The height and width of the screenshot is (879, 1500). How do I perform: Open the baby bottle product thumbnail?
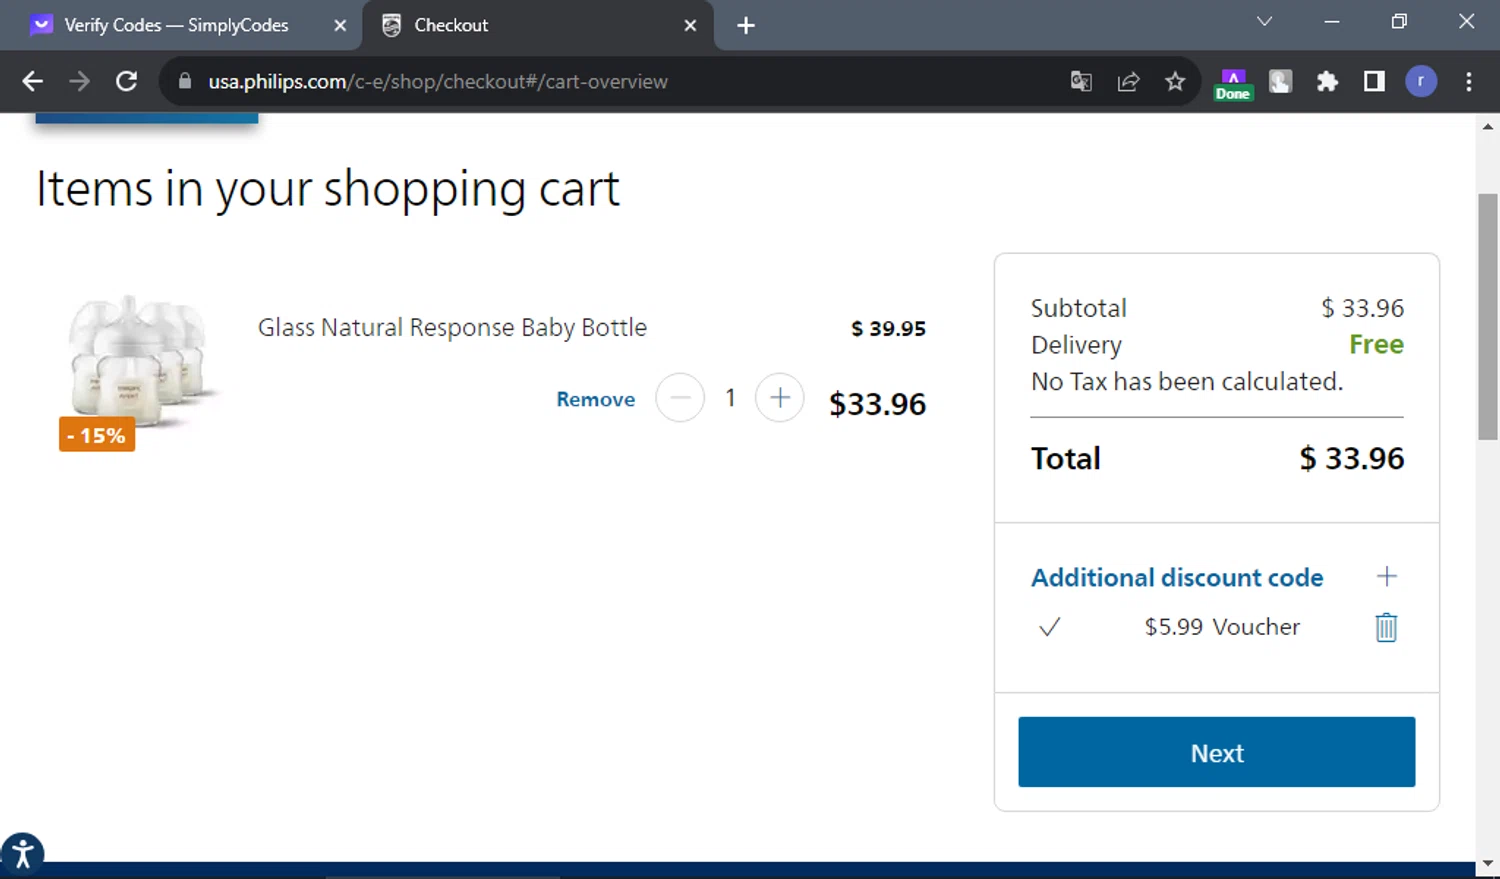137,362
